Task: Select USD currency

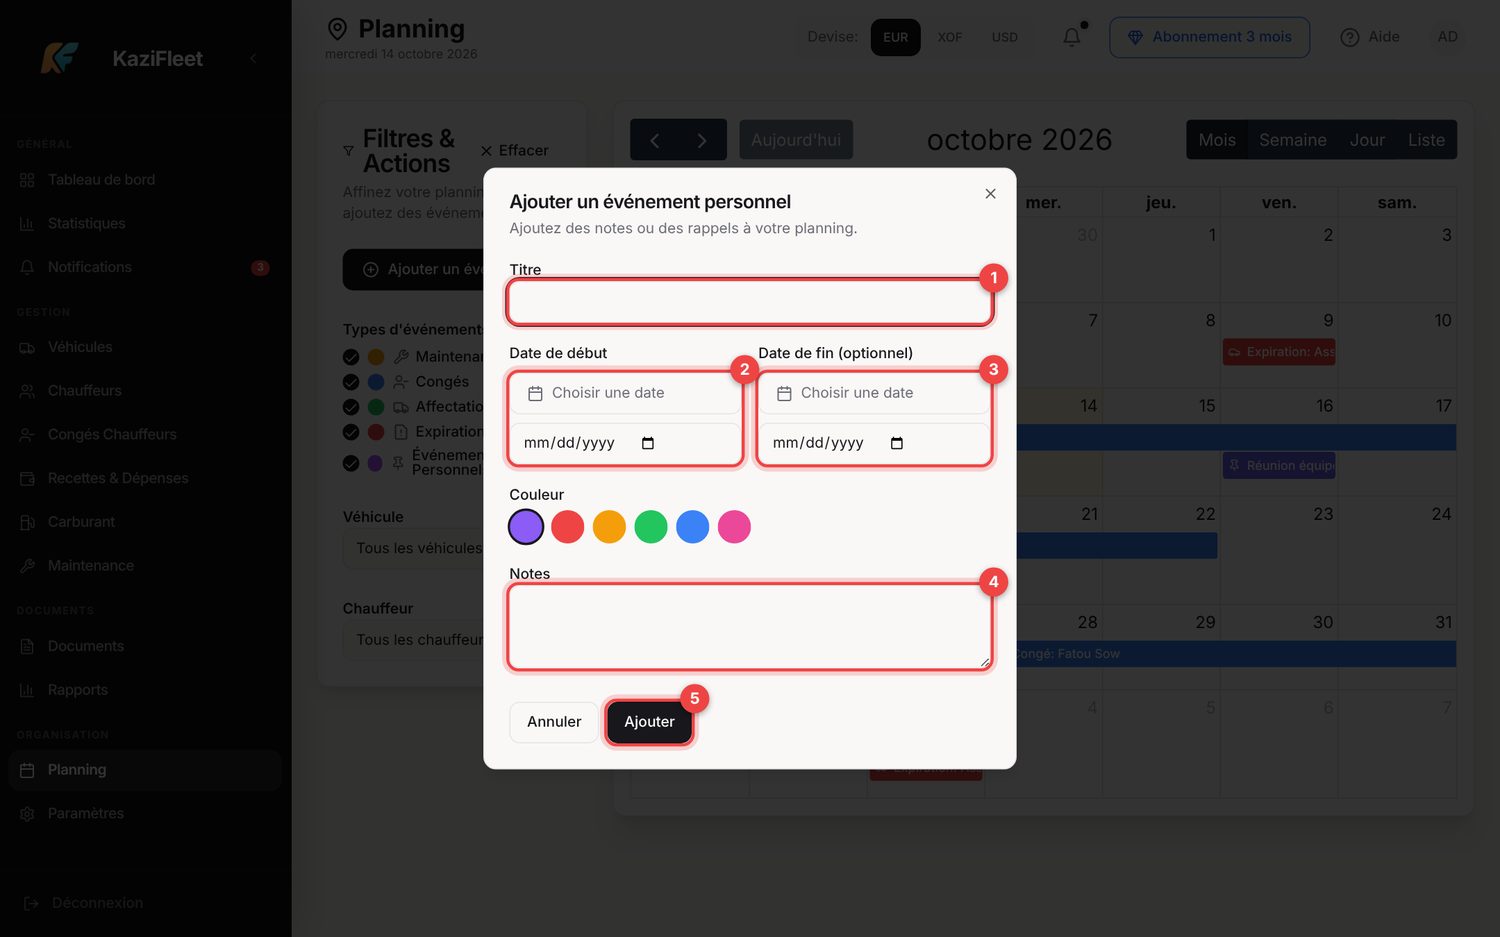Action: point(1005,37)
